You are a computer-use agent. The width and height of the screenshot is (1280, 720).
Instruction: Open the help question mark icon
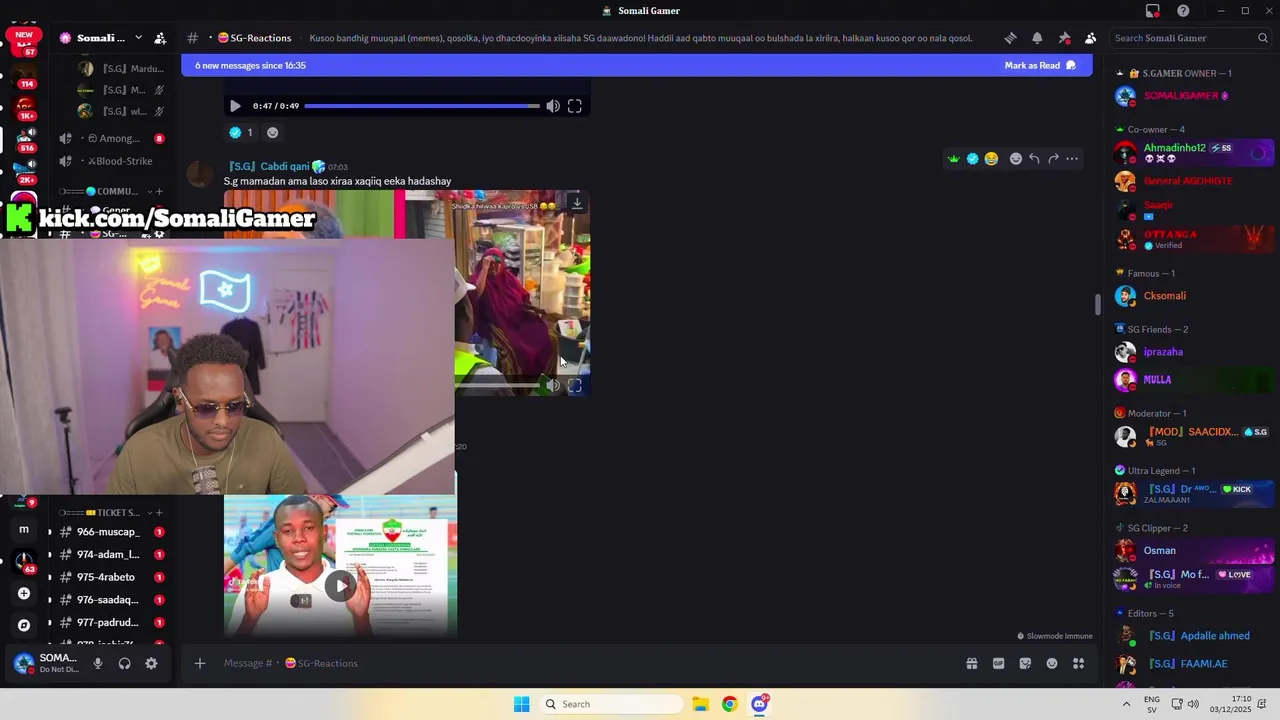(1183, 11)
